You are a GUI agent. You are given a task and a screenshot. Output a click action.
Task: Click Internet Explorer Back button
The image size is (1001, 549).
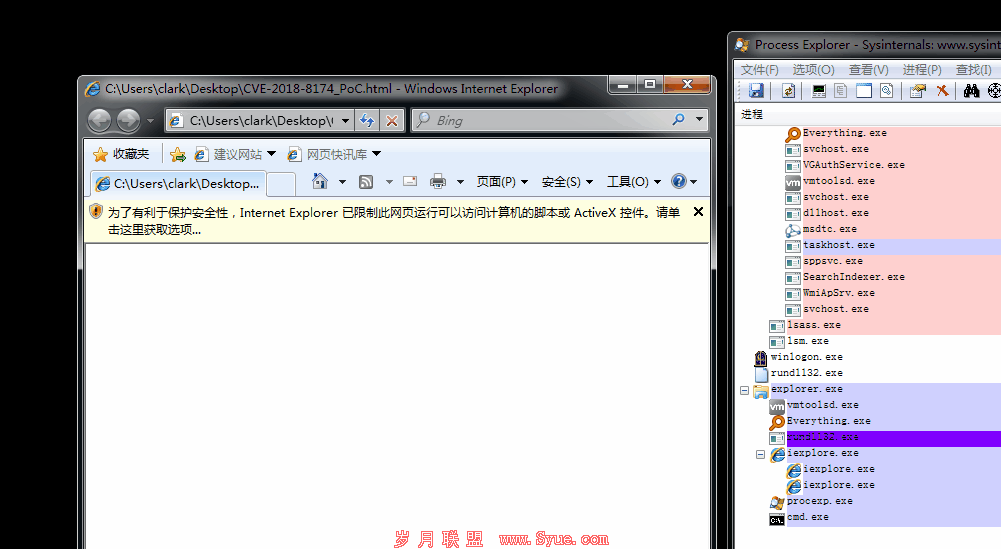tap(99, 120)
